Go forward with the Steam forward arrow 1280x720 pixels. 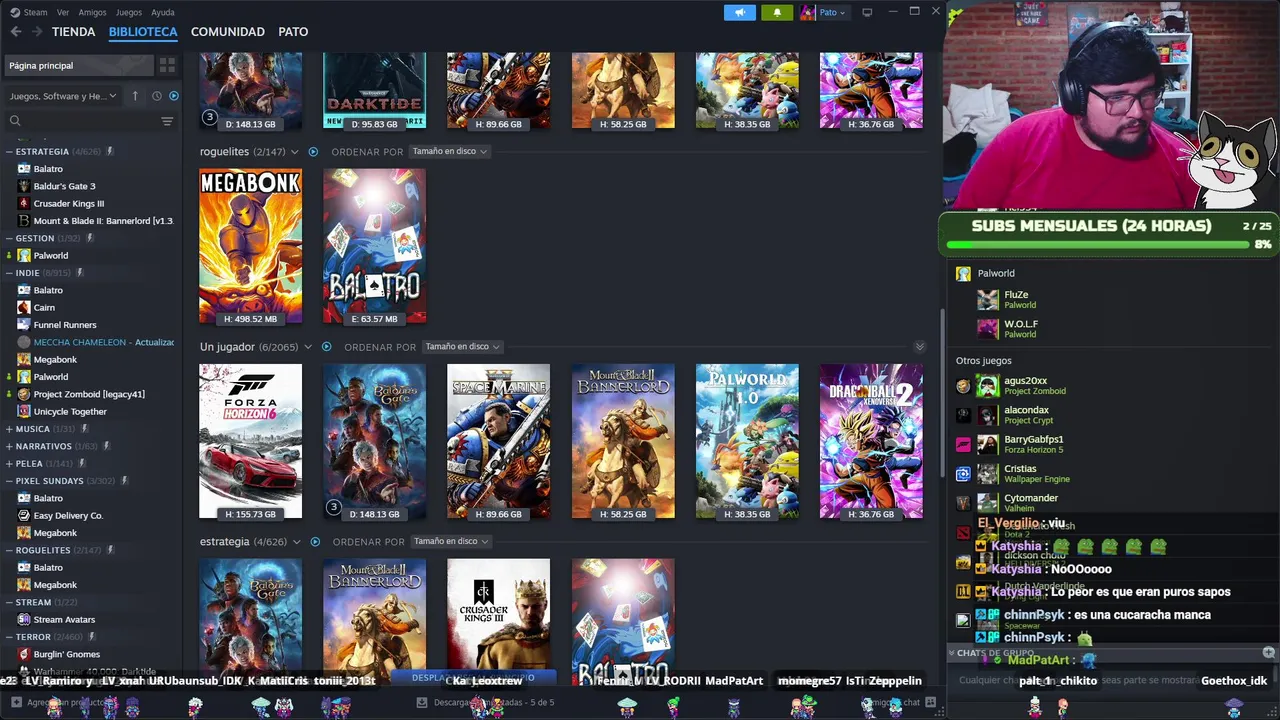36,32
